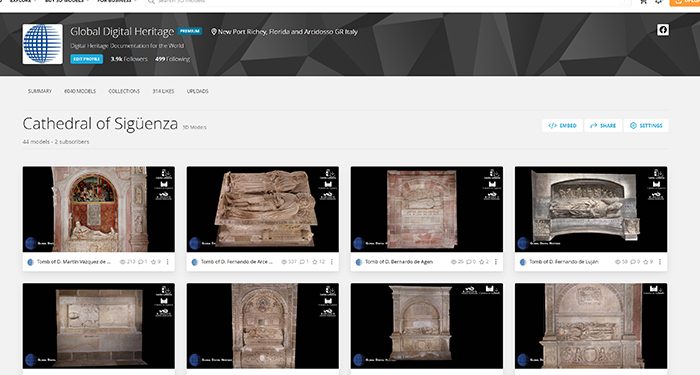Click the comment icon on the Martín Vázquez card
The height and width of the screenshot is (375, 700).
point(140,262)
